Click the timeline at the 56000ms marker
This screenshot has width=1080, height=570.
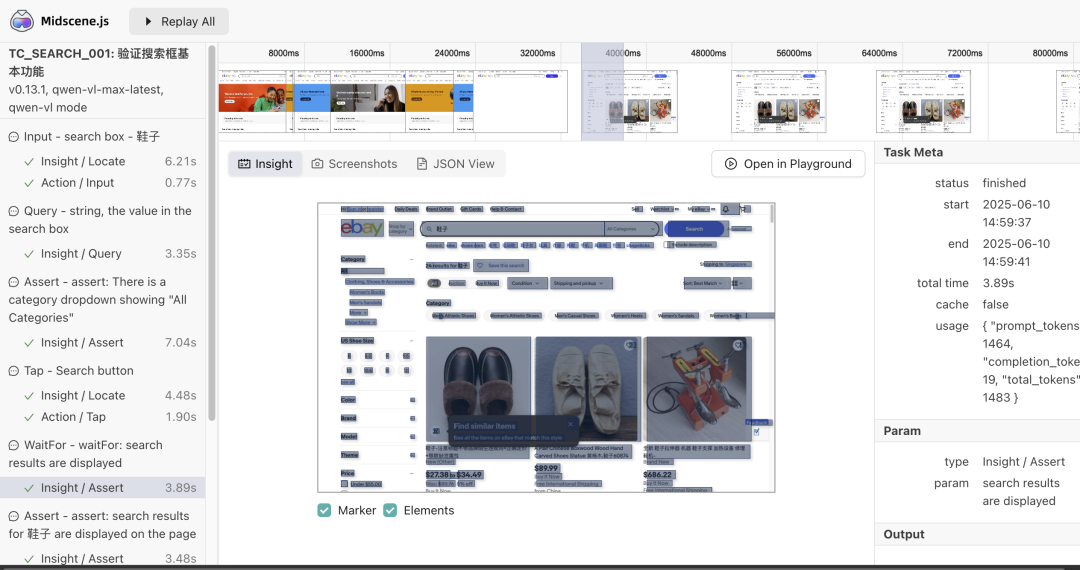click(793, 53)
